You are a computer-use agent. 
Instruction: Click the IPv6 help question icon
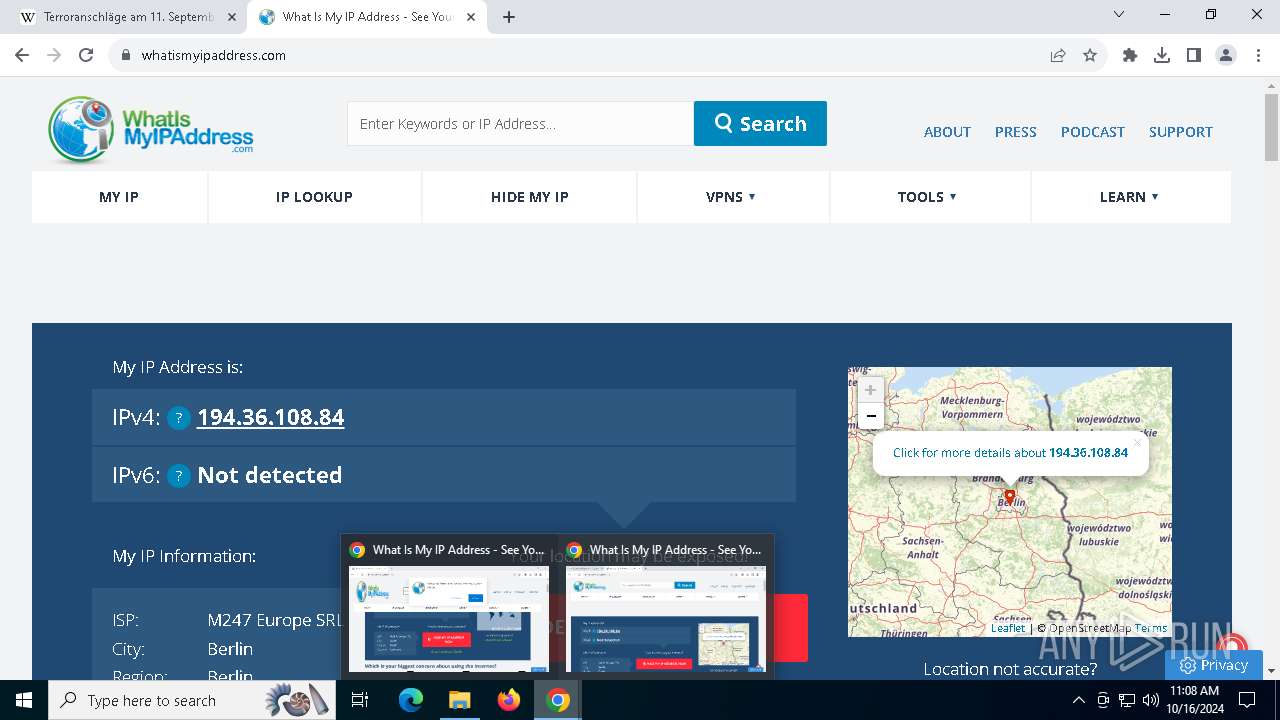(178, 476)
